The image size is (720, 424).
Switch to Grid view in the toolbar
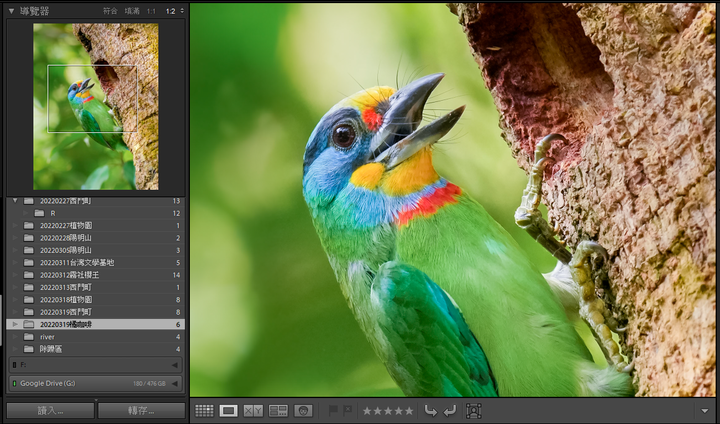coord(204,410)
